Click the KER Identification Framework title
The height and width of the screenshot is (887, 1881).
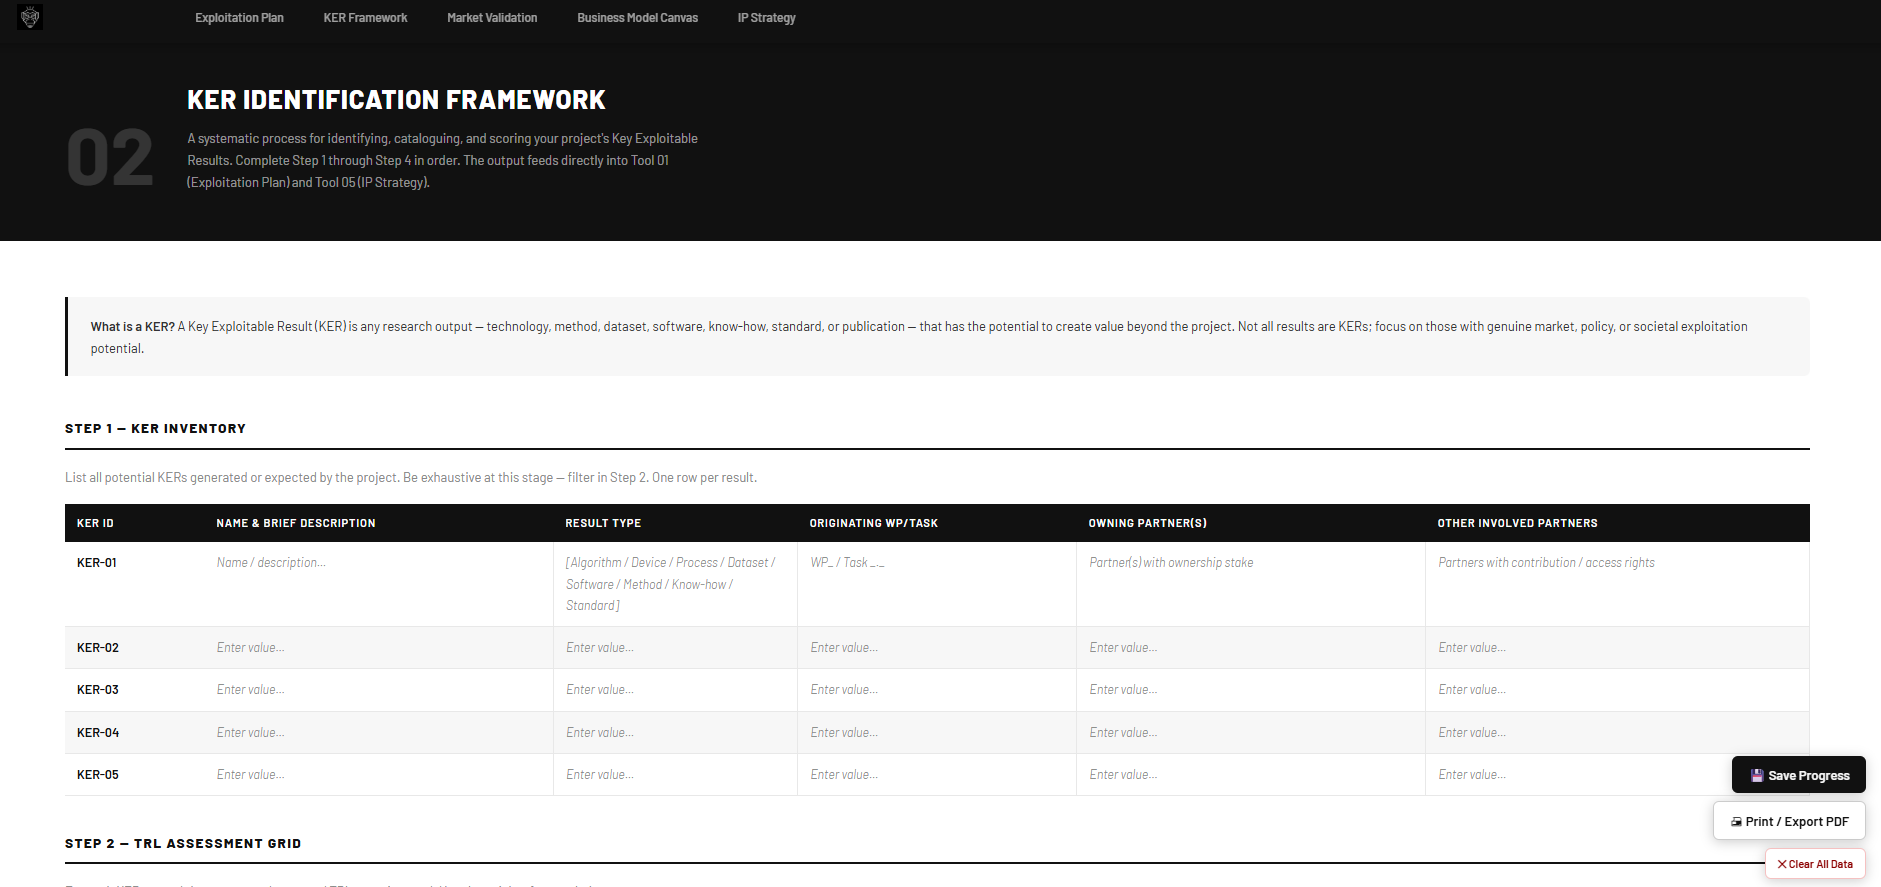click(396, 100)
